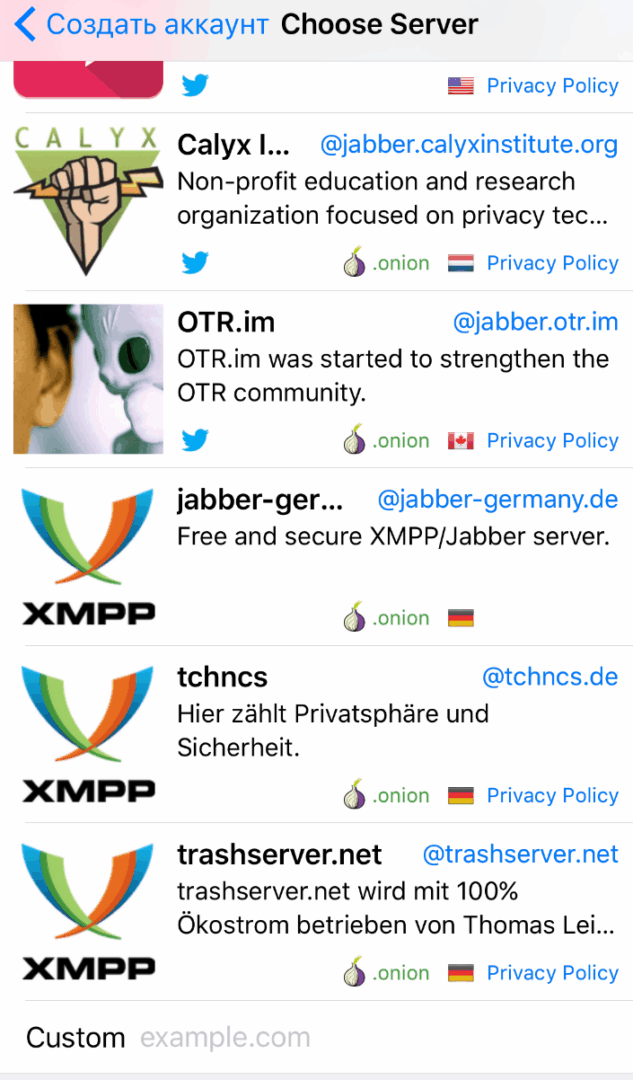Choose the OTR.im alien thumbnail
This screenshot has height=1080, width=633.
[88, 379]
